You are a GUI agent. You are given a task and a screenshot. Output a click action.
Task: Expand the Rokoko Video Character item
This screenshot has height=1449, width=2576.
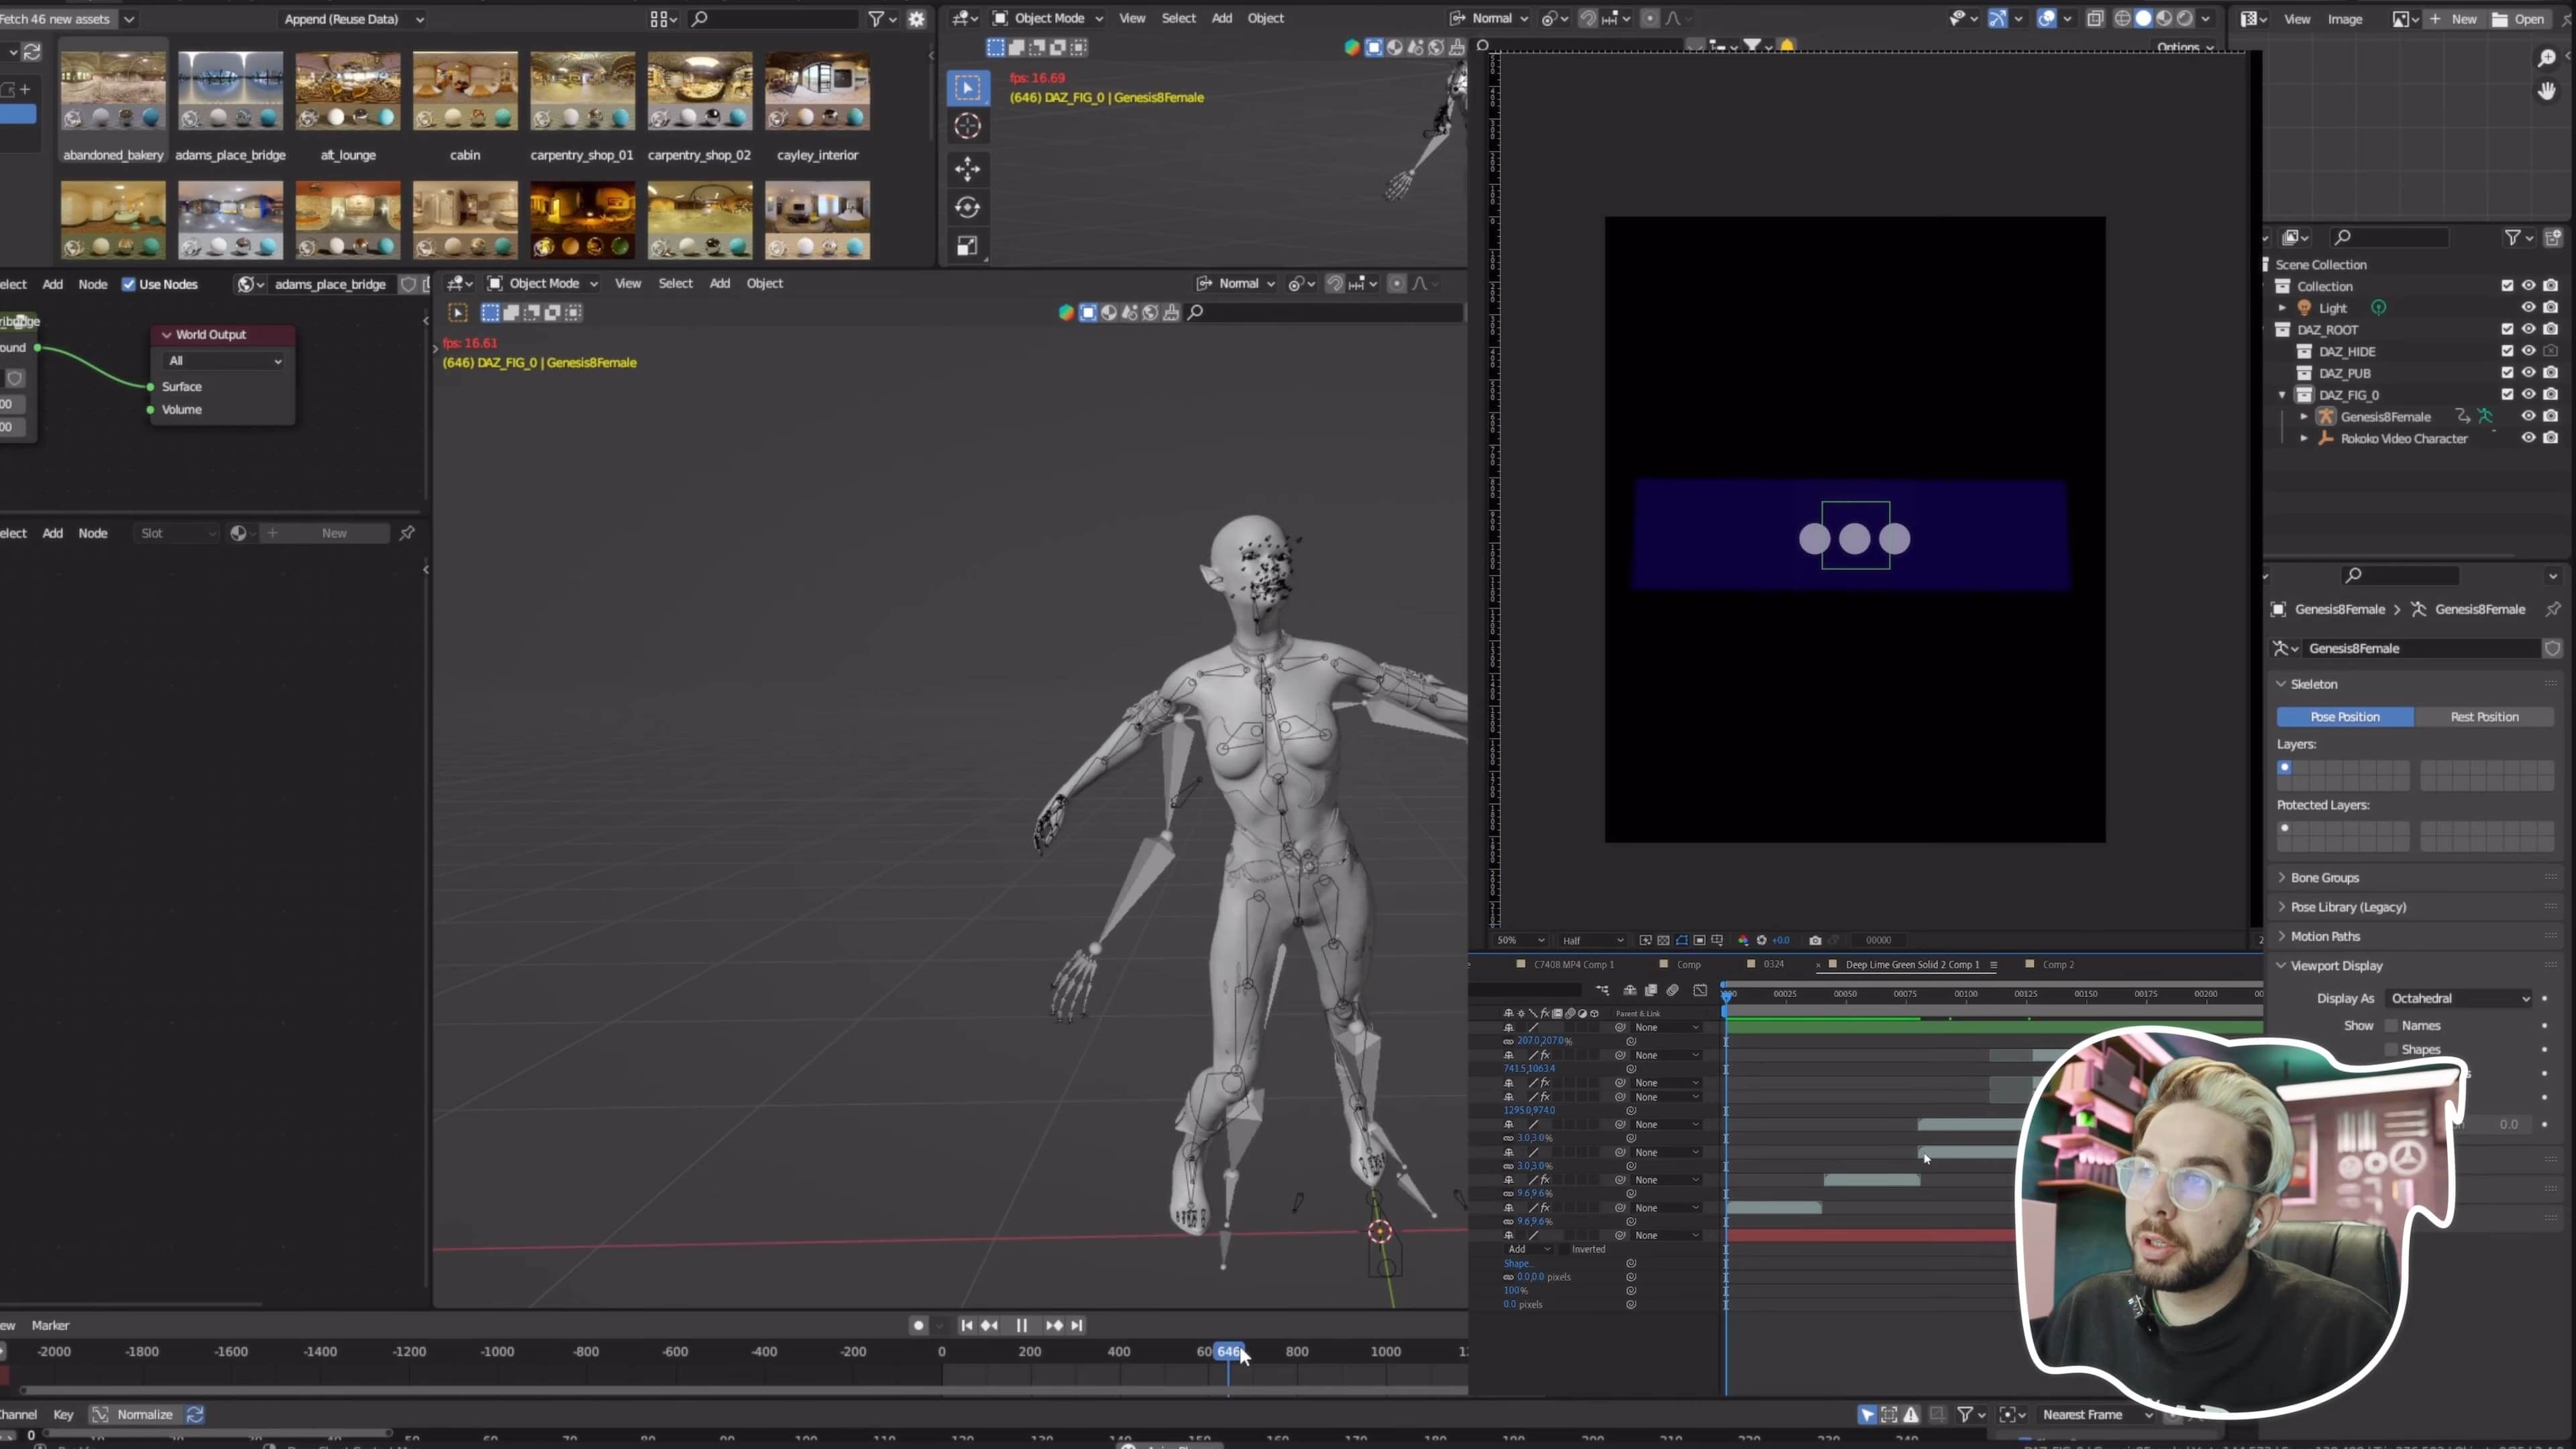[x=2304, y=438]
